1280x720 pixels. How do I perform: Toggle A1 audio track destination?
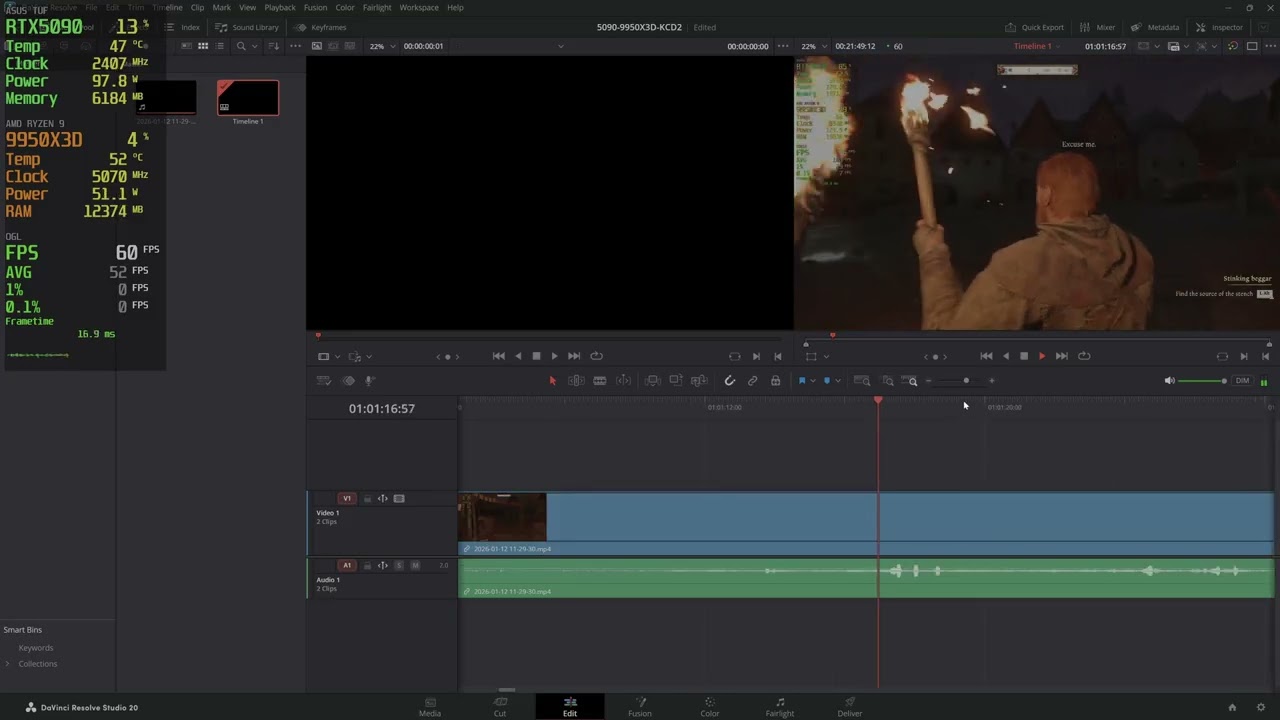pos(347,566)
